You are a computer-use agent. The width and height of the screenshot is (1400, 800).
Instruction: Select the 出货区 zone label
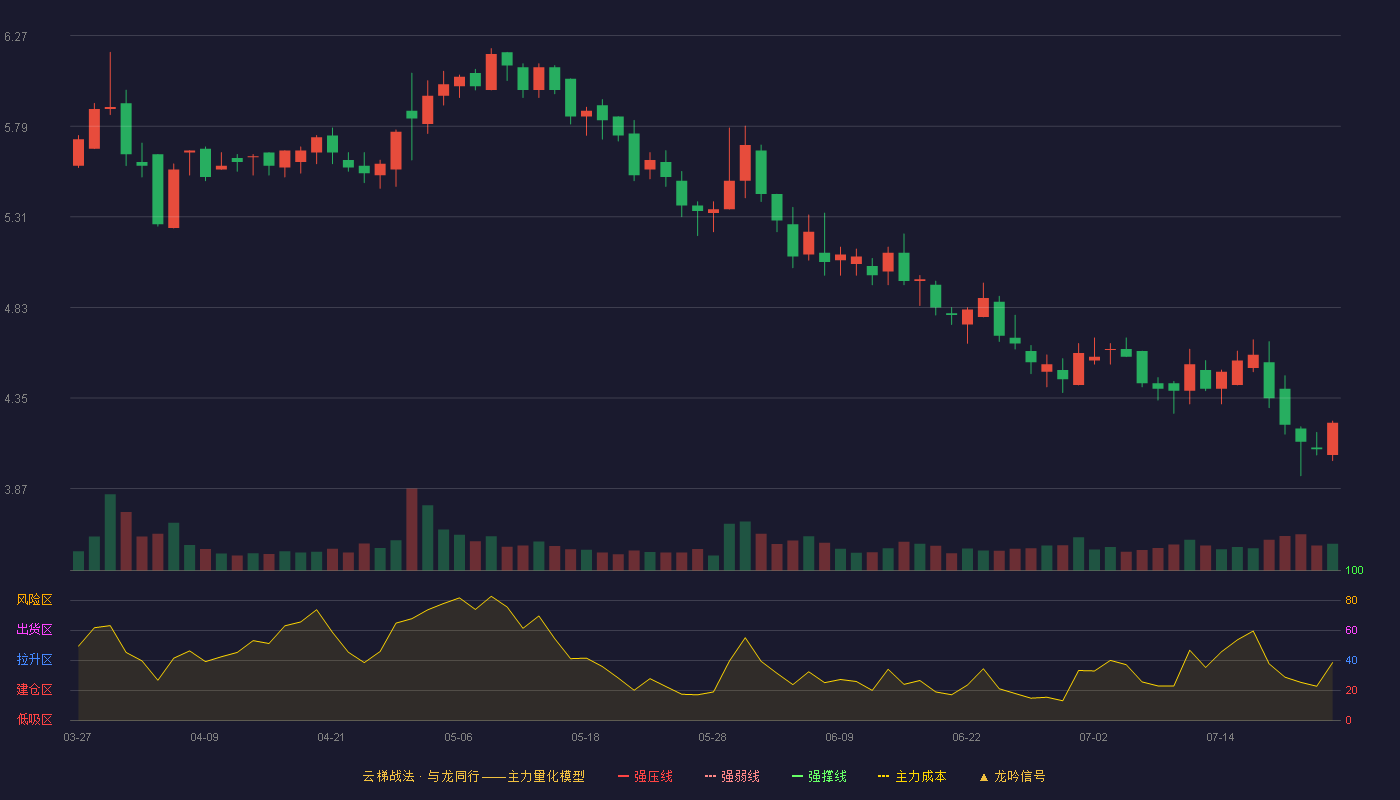pos(34,630)
